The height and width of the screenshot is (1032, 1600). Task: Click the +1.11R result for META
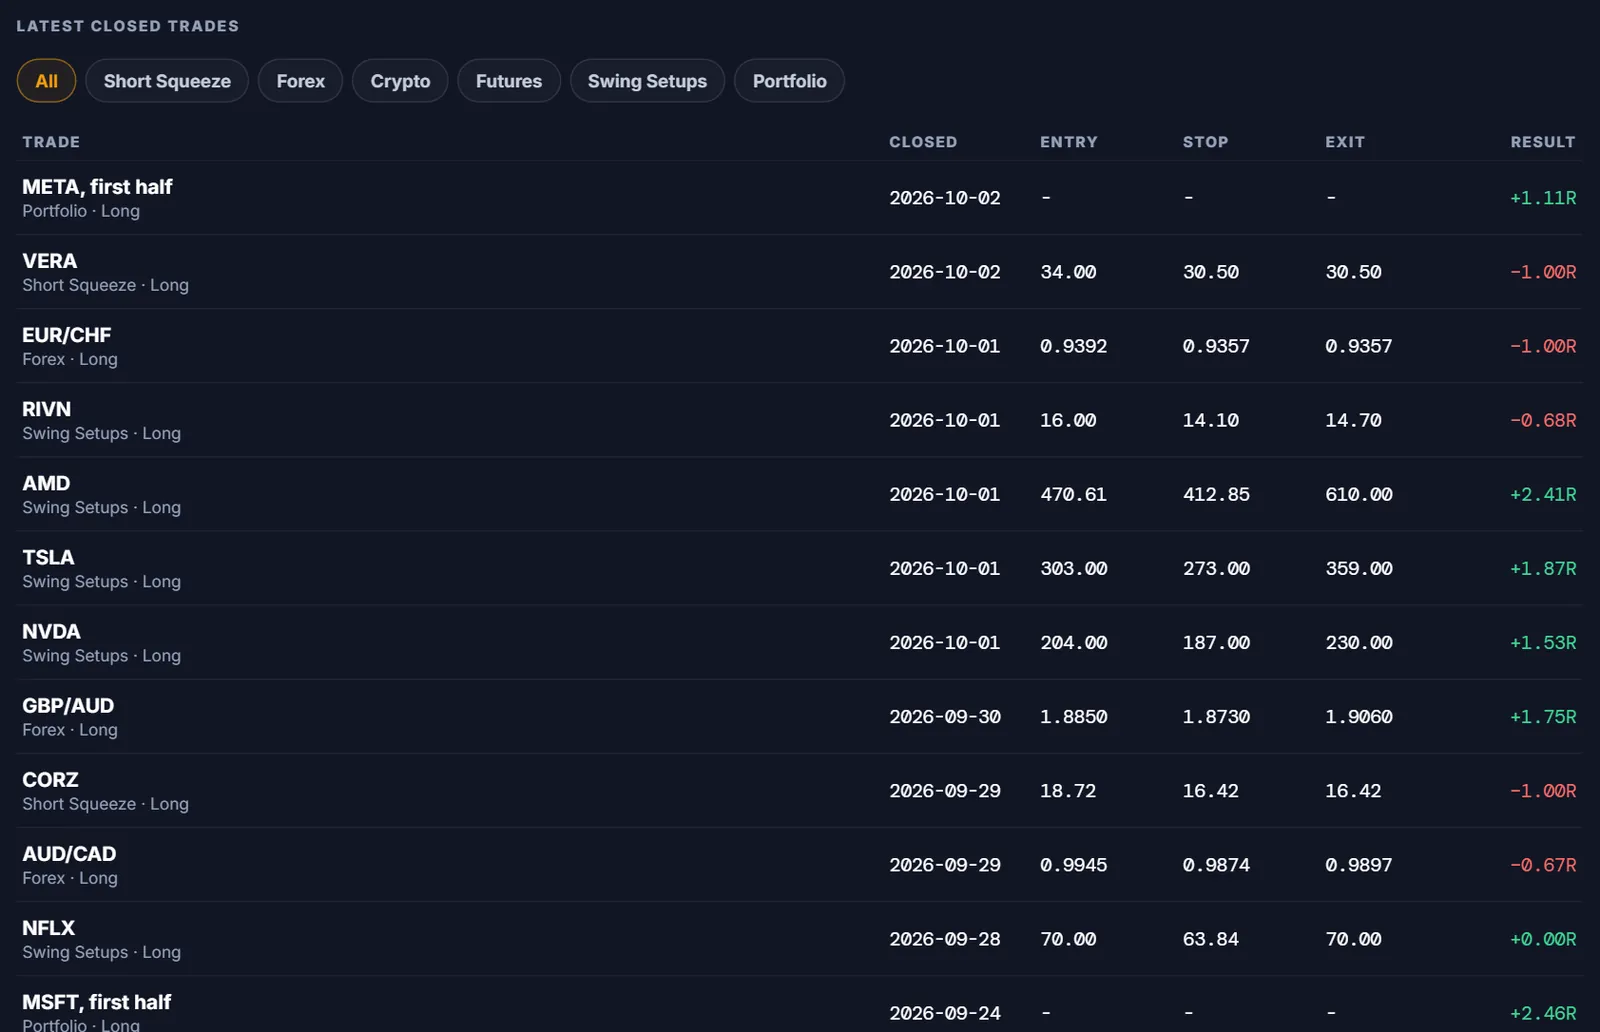pos(1543,198)
